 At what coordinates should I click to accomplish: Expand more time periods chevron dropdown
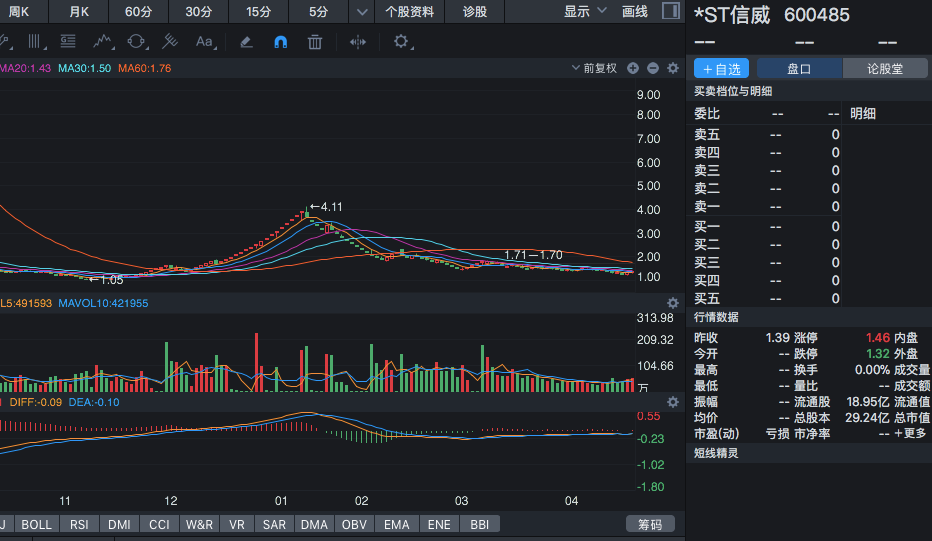pos(362,11)
